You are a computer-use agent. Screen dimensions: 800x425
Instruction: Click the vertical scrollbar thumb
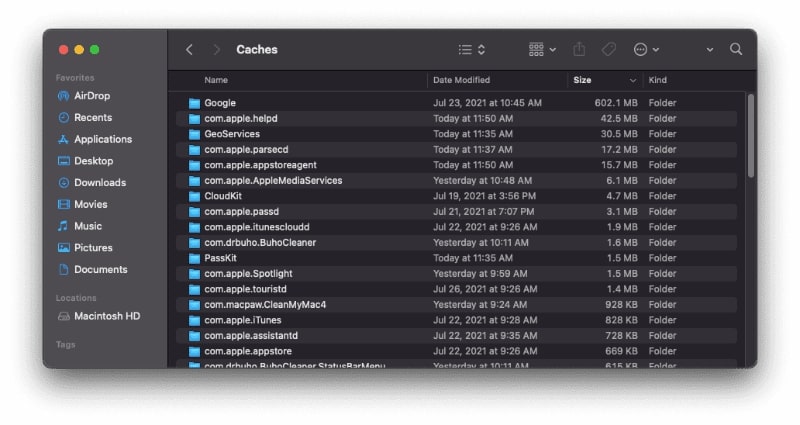(751, 136)
